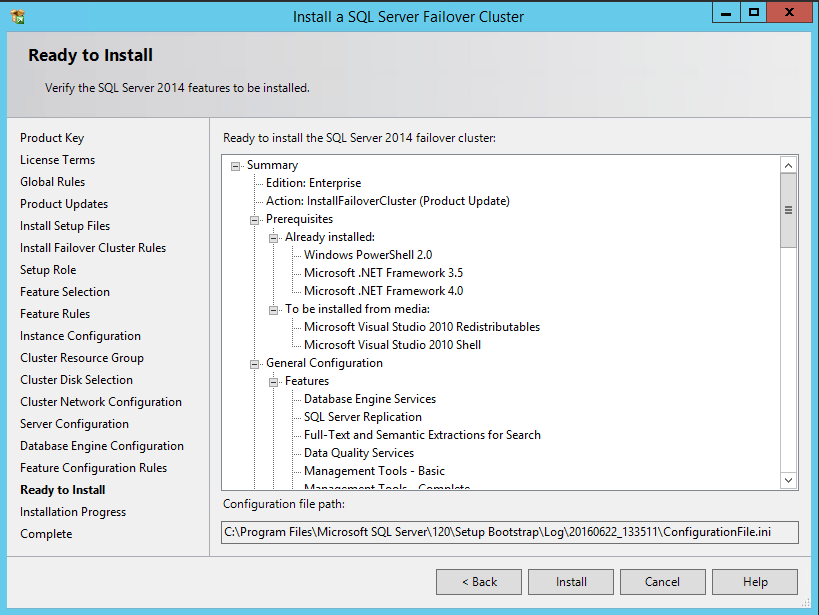Select Full-Text and Semantic Extractions item

(x=422, y=435)
